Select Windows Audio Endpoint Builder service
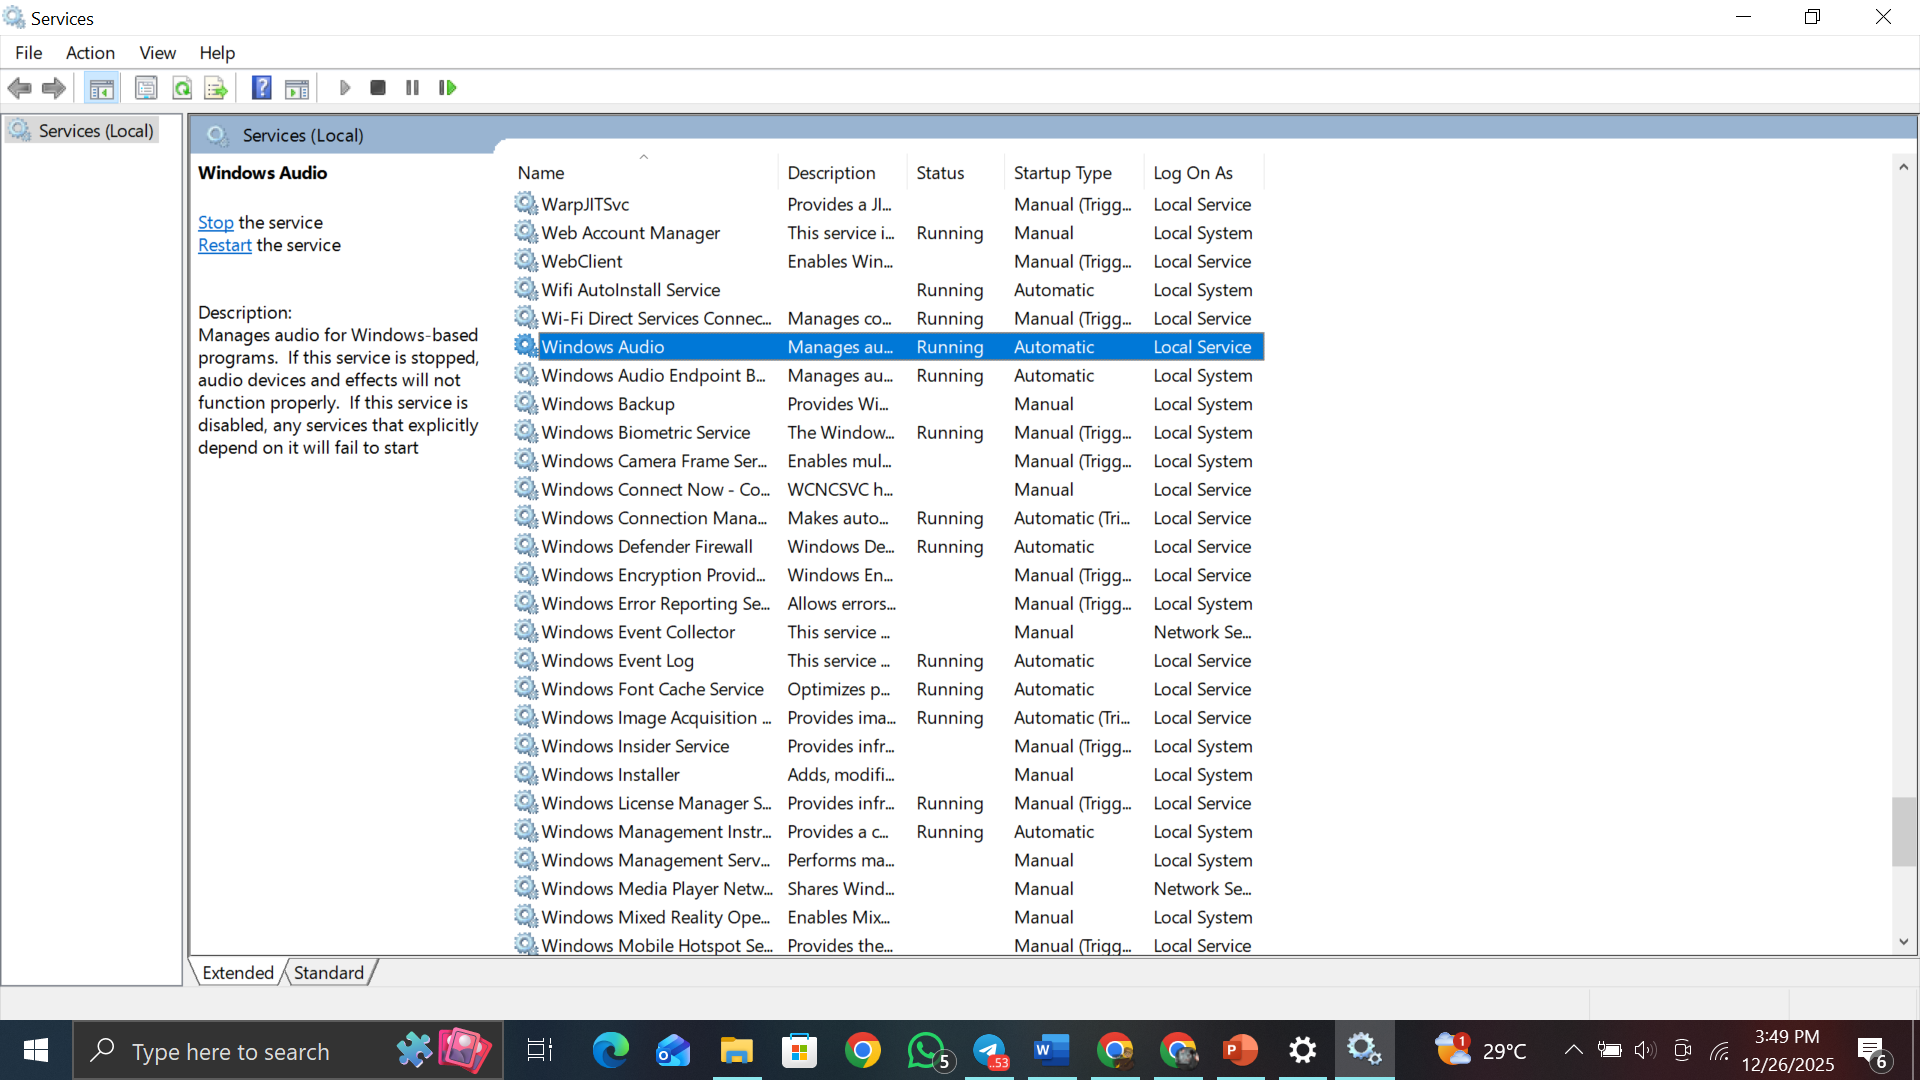The height and width of the screenshot is (1080, 1920). tap(889, 375)
